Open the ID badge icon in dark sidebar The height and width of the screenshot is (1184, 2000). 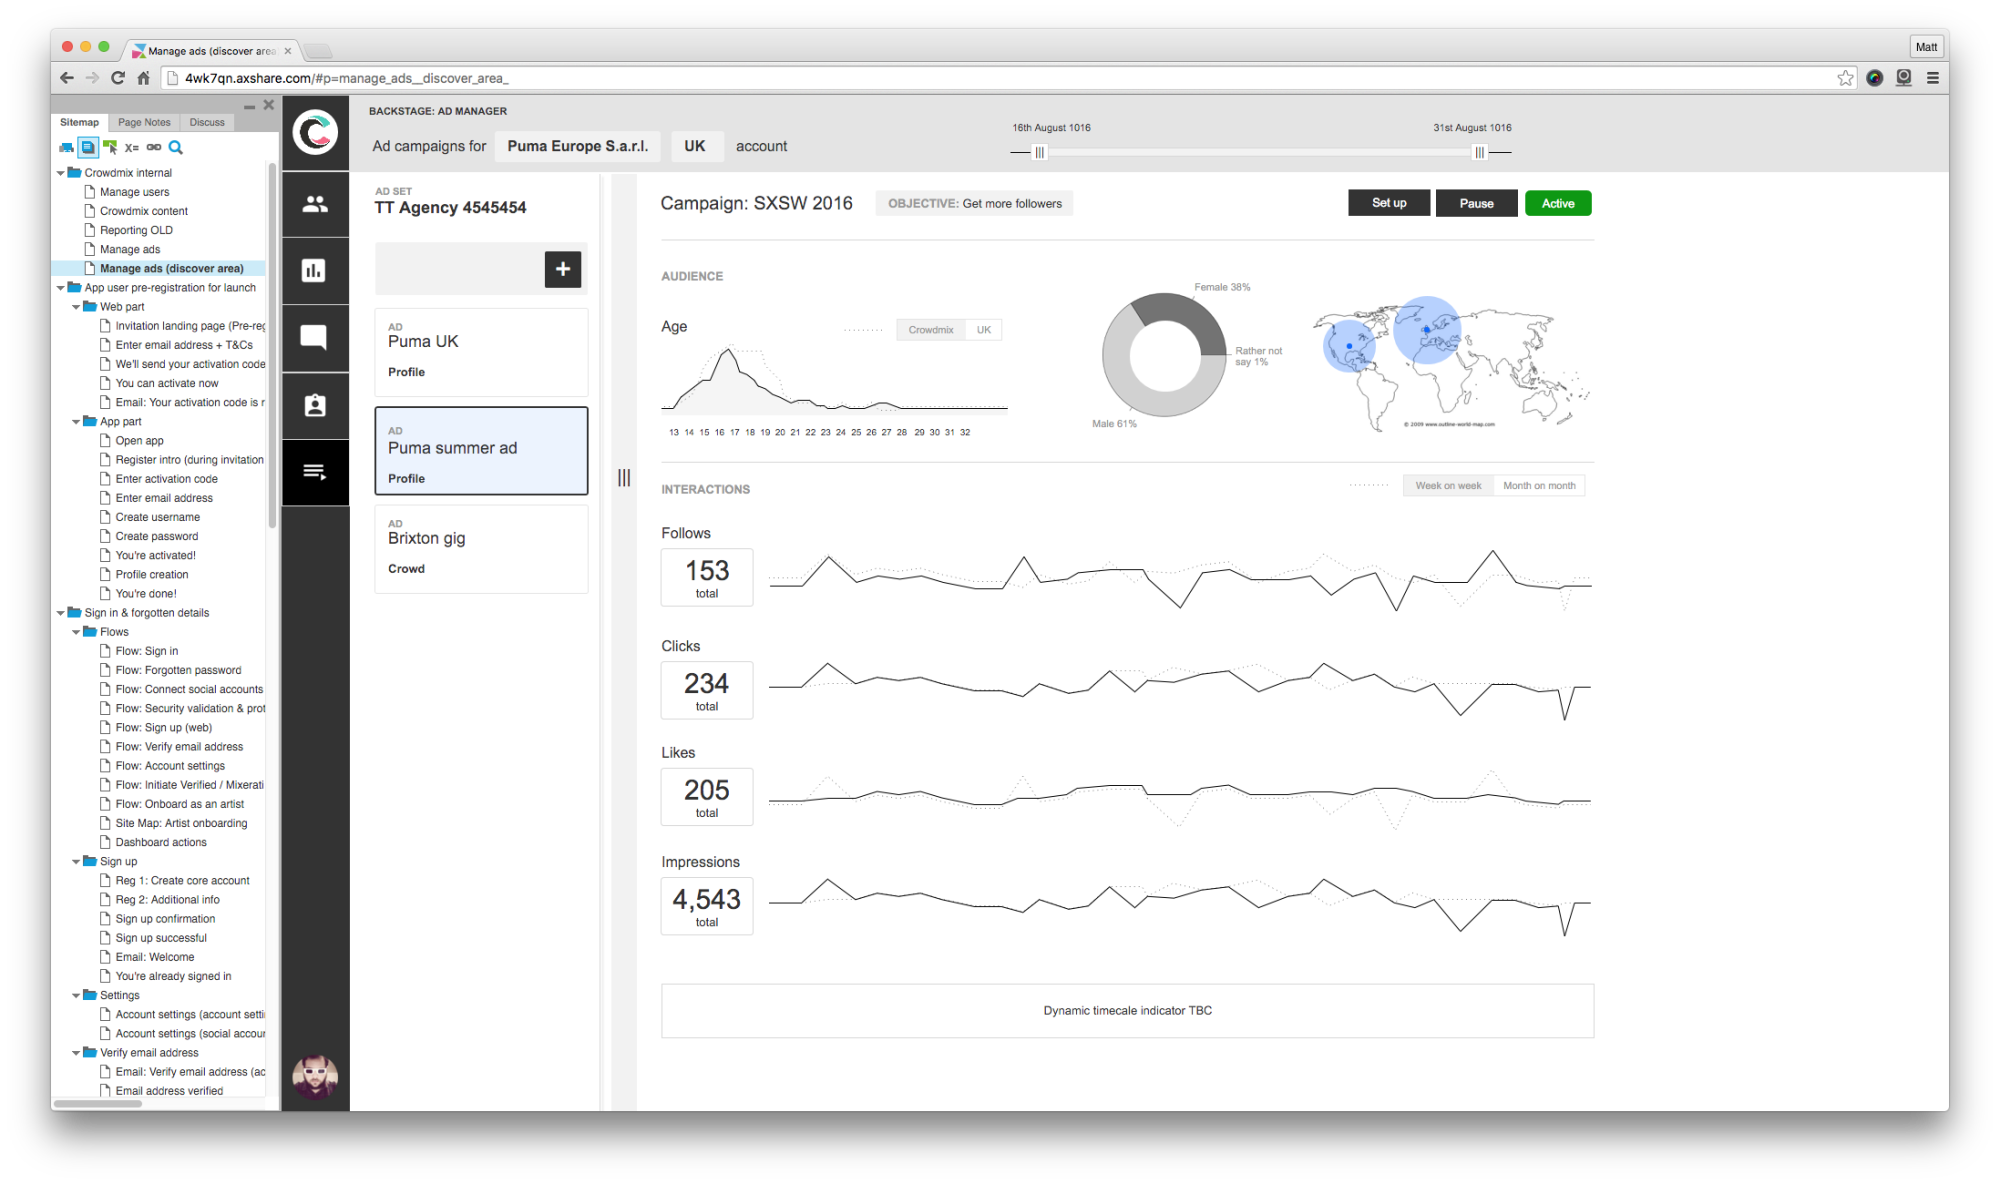(315, 405)
